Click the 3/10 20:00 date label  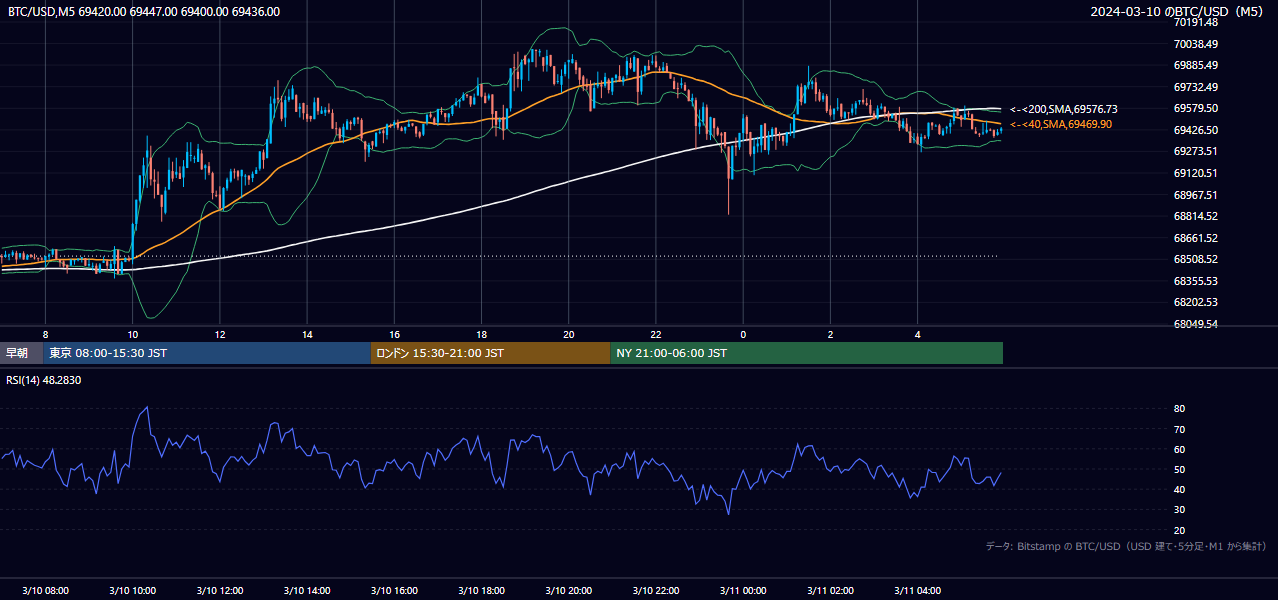(x=569, y=591)
